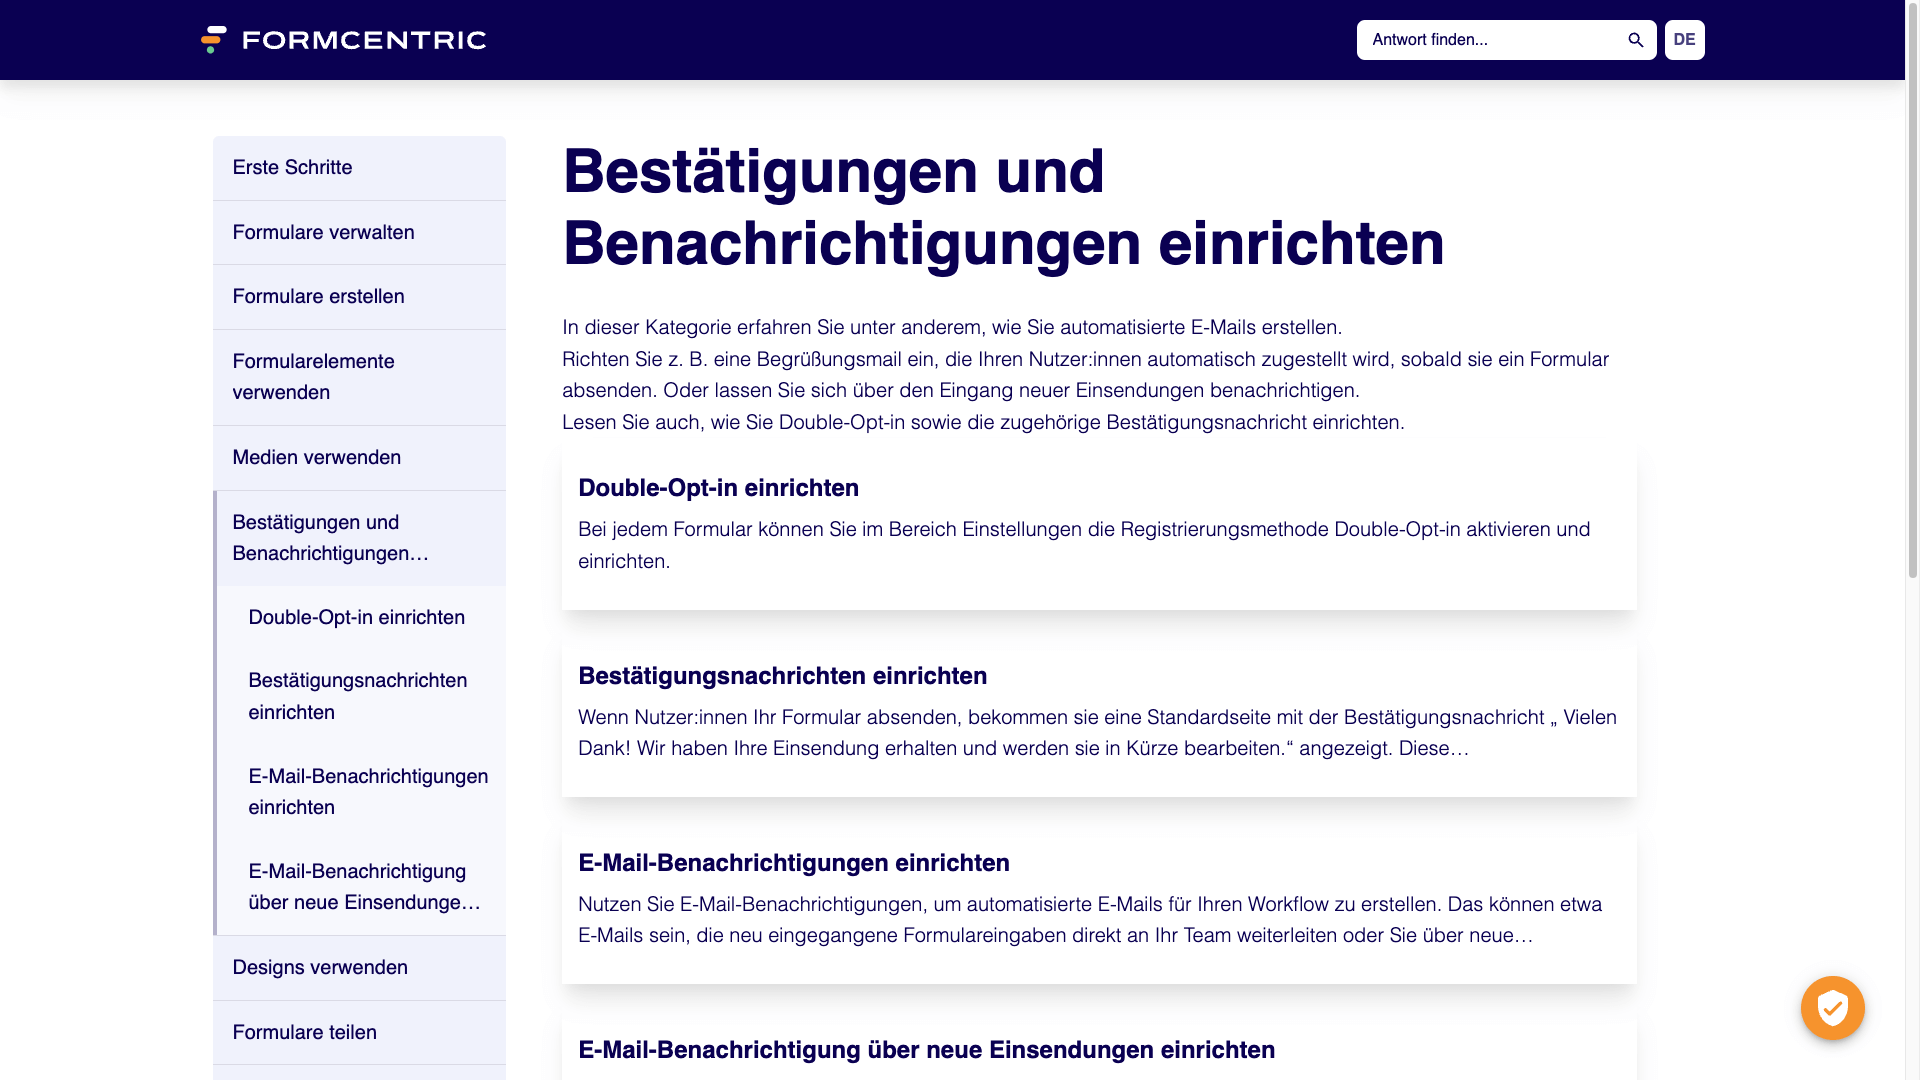
Task: Open the orange shield widget at bottom right
Action: [x=1832, y=1007]
